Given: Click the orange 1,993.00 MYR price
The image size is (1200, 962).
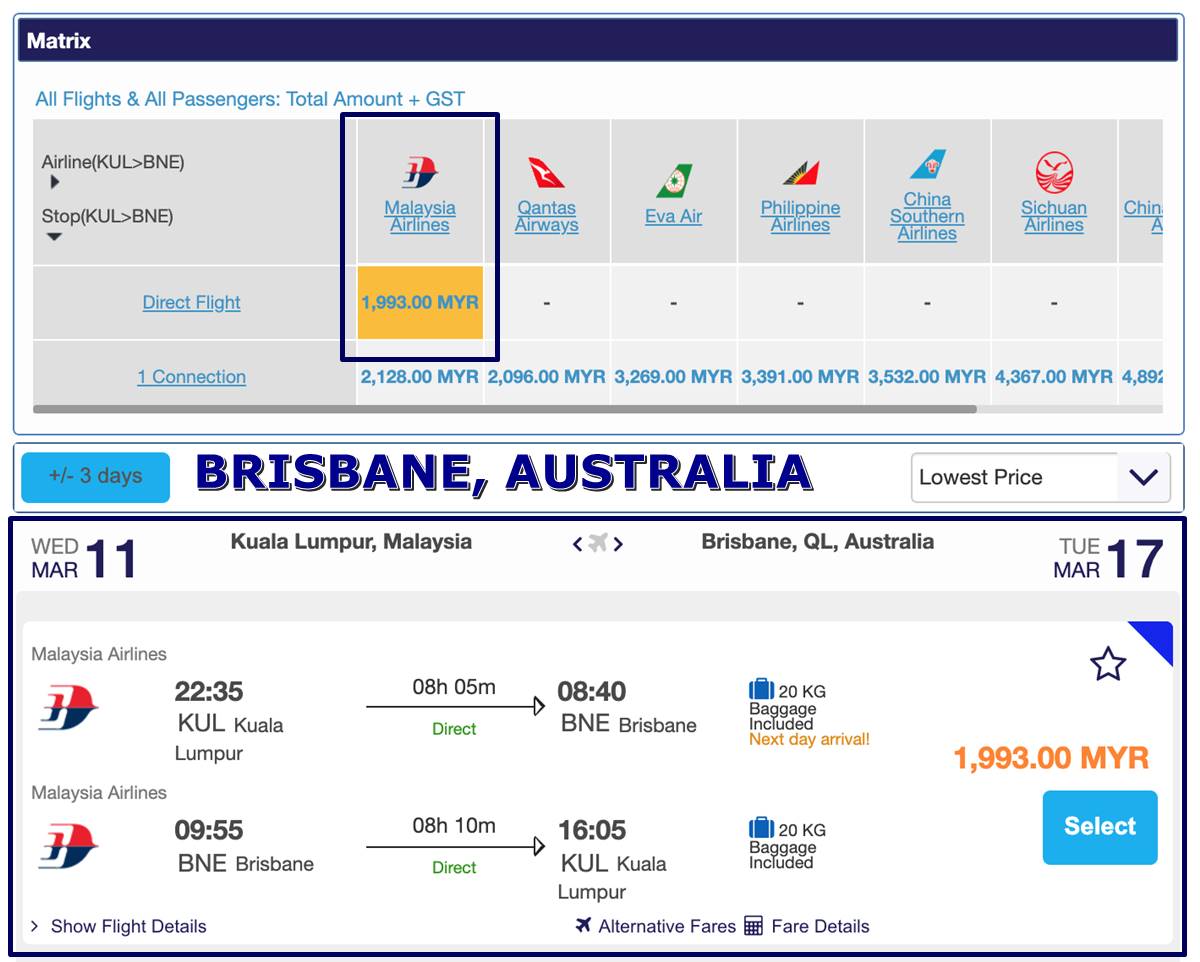Looking at the screenshot, I should 1051,758.
